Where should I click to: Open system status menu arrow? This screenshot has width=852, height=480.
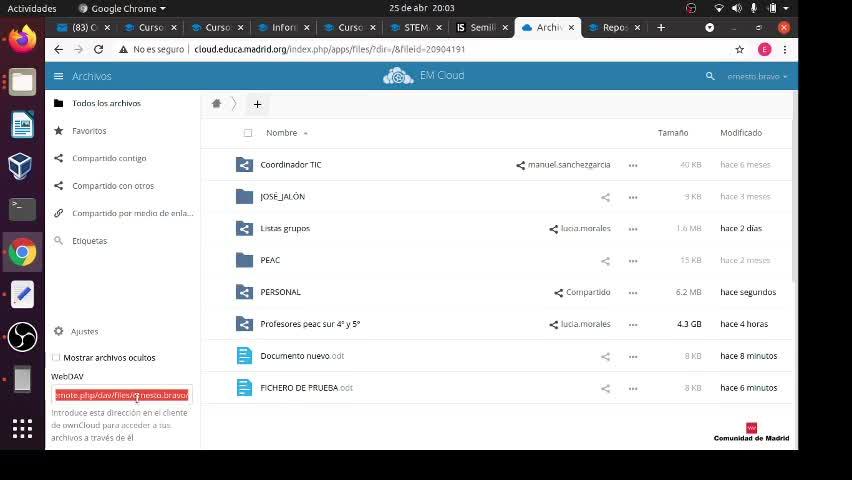pos(786,8)
